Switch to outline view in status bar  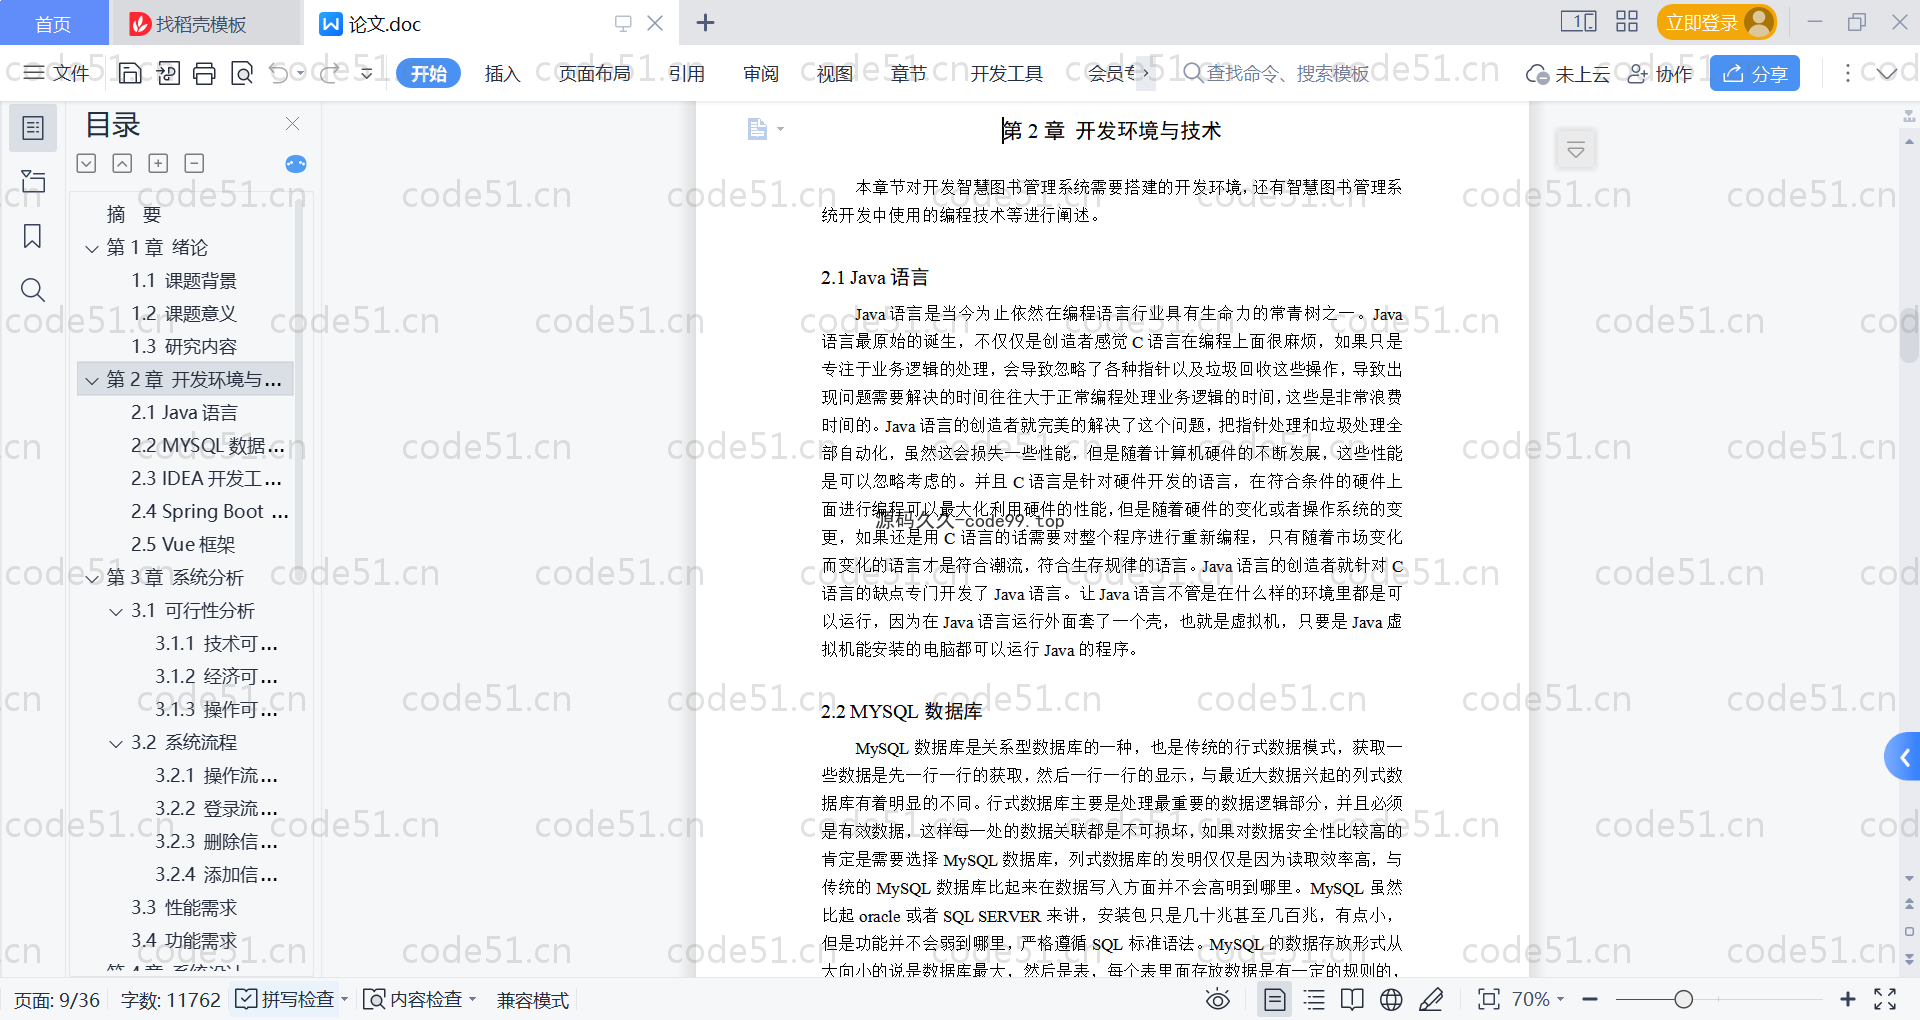[1314, 999]
